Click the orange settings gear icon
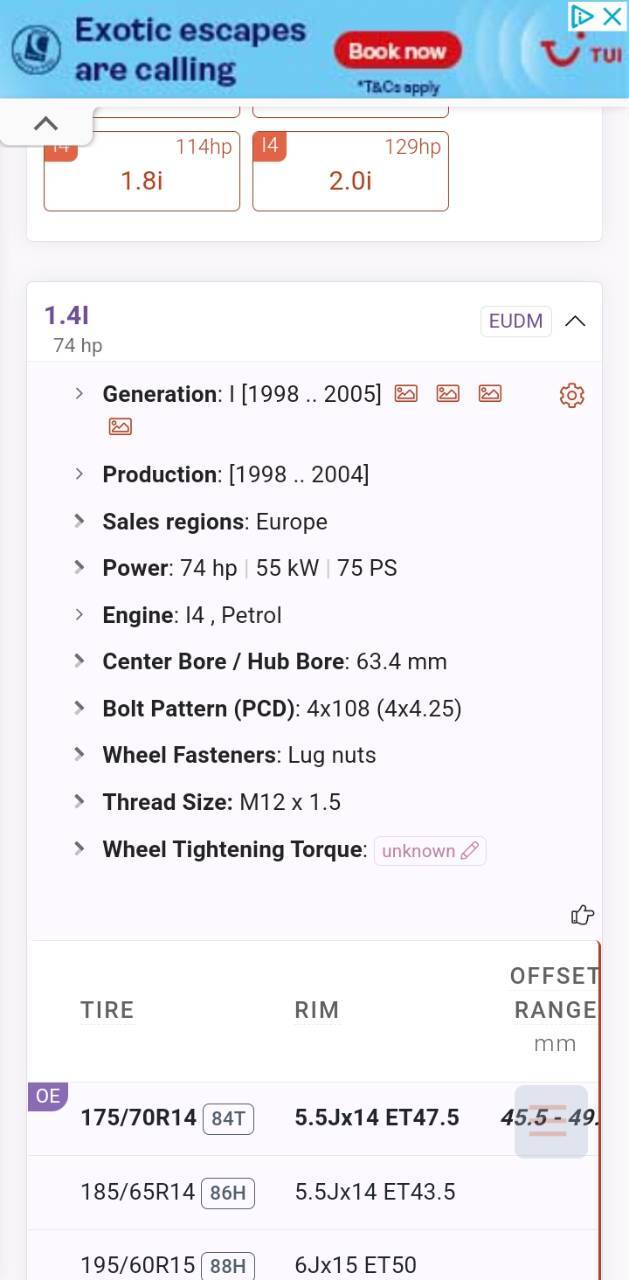The image size is (629, 1280). click(x=572, y=395)
